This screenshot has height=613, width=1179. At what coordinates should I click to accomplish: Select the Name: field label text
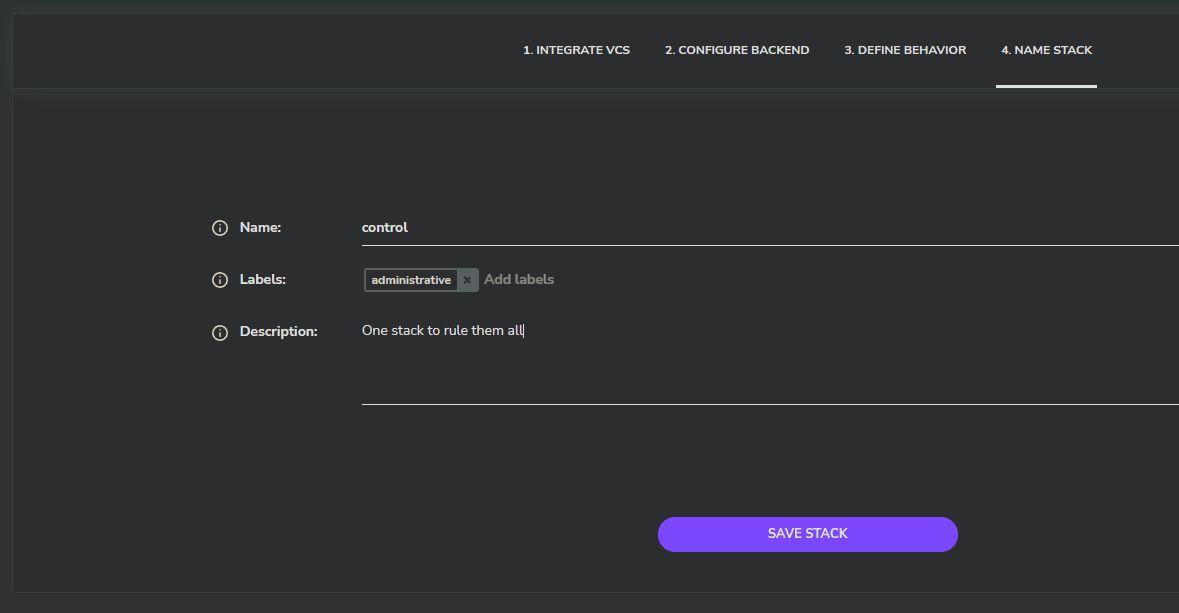click(260, 227)
